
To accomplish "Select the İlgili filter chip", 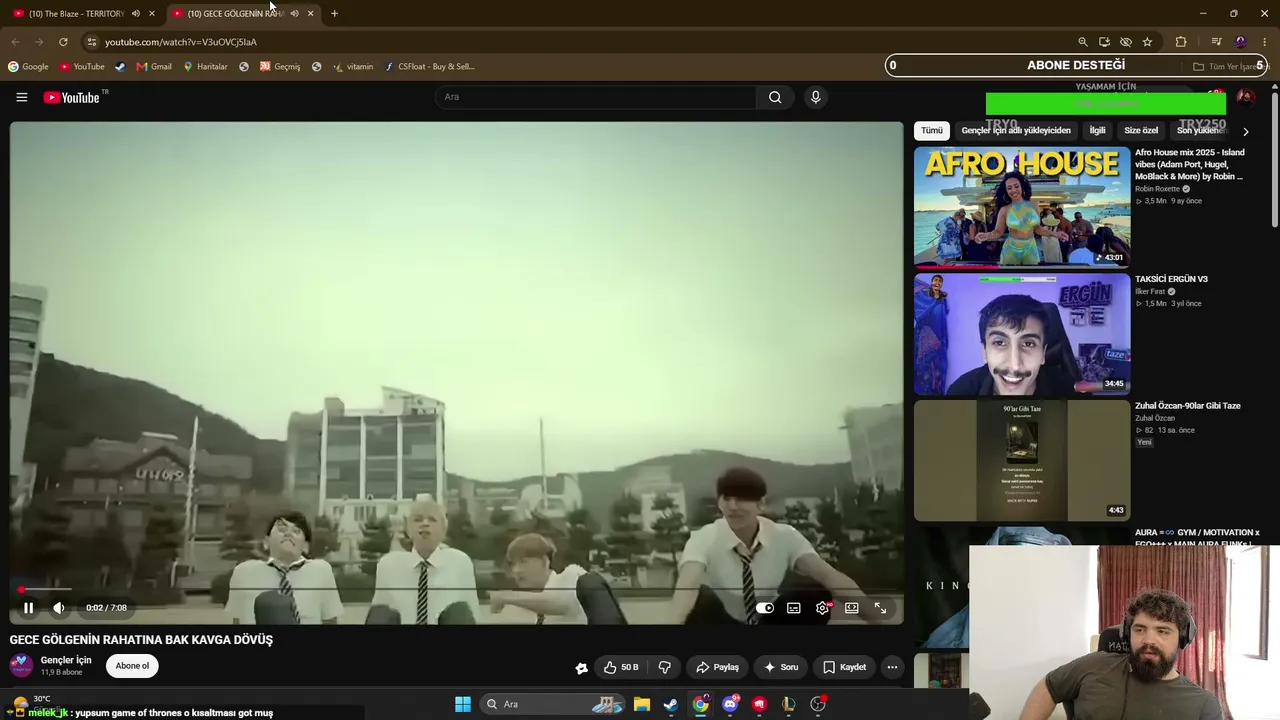I will pos(1097,131).
